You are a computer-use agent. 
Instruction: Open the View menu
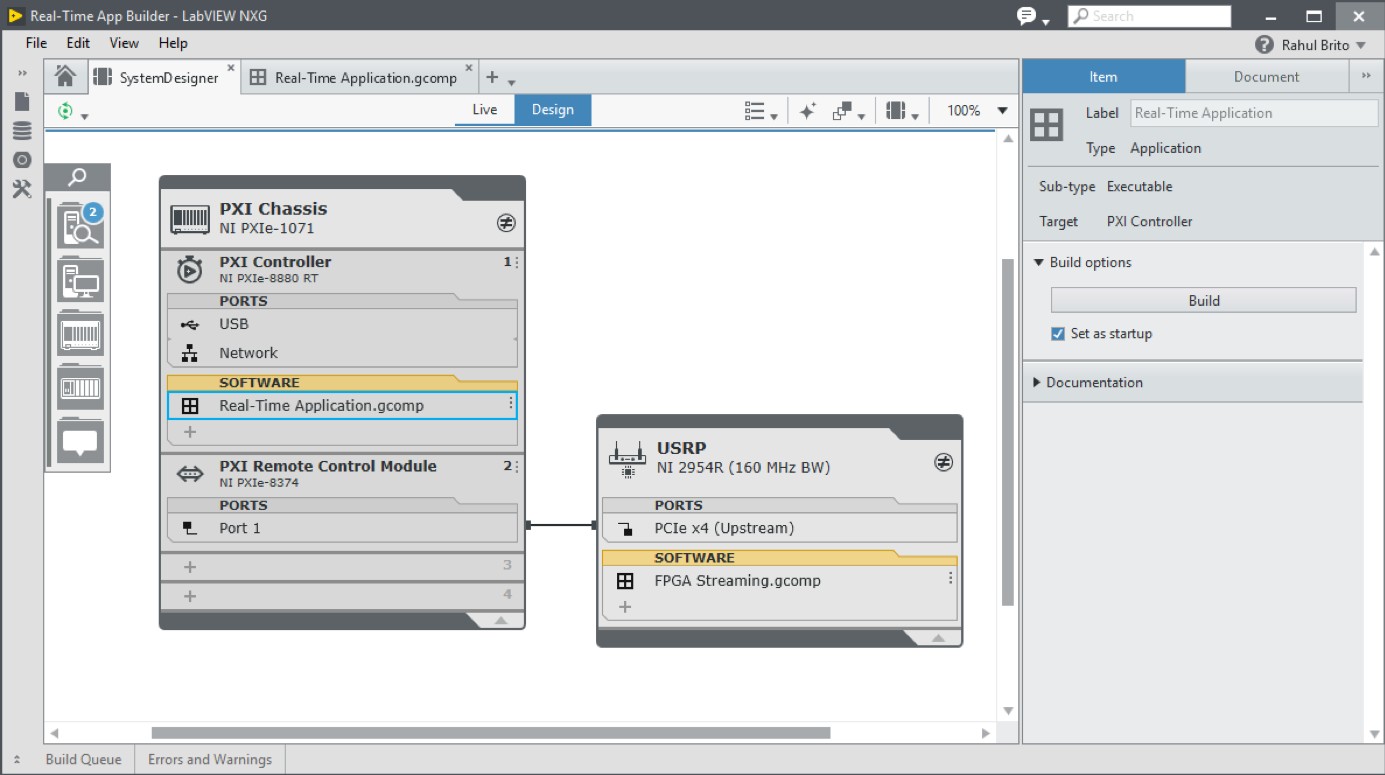tap(124, 43)
